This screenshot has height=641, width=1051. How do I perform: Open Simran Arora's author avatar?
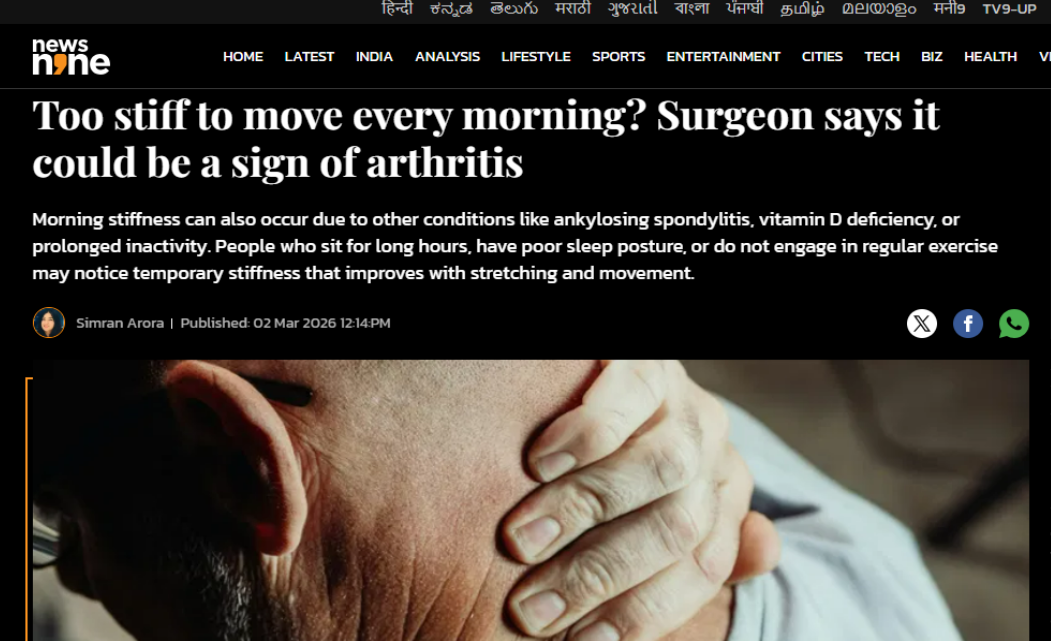(49, 323)
